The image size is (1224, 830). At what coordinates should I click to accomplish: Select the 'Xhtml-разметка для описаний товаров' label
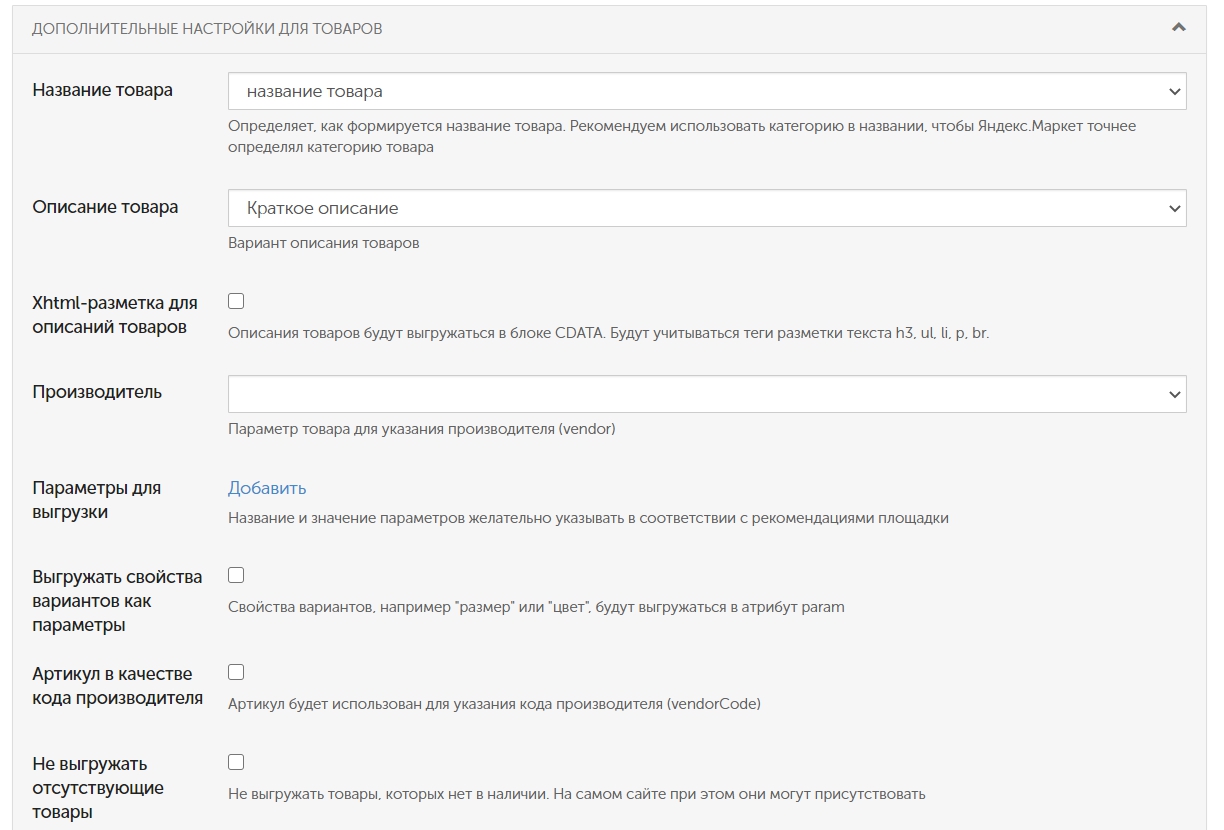pyautogui.click(x=114, y=314)
